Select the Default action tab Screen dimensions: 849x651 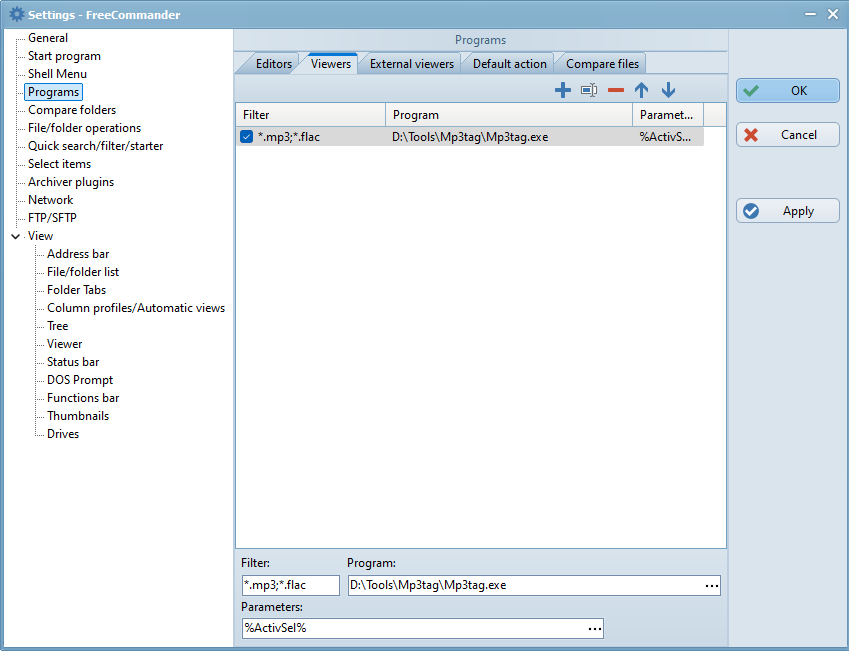[509, 64]
